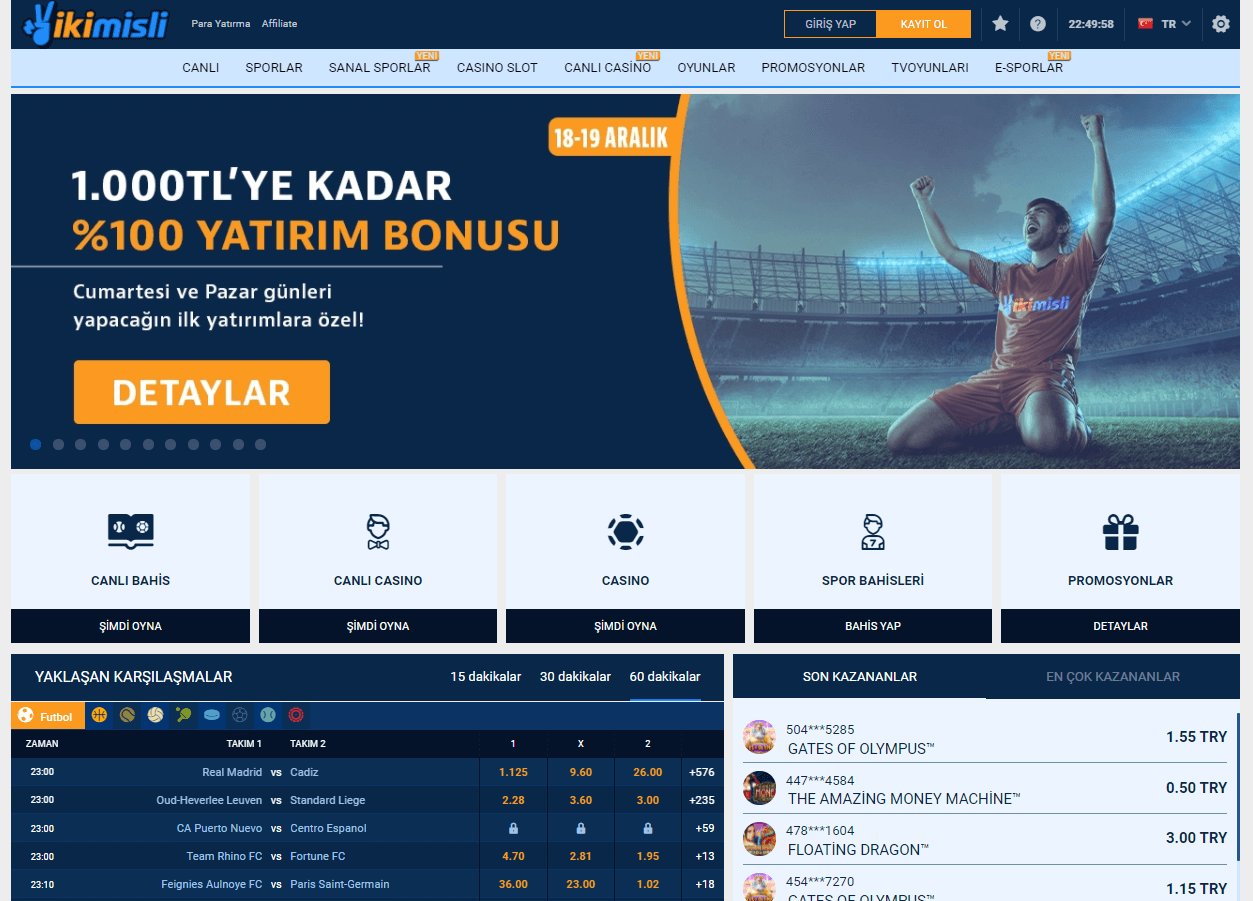Select the ice hockey puck icon
1253x901 pixels.
point(211,715)
